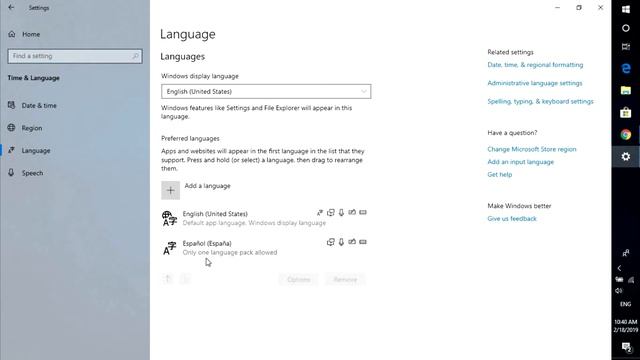Show hidden tray icons chevron
Viewport: 640px width, 360px height.
[619, 268]
